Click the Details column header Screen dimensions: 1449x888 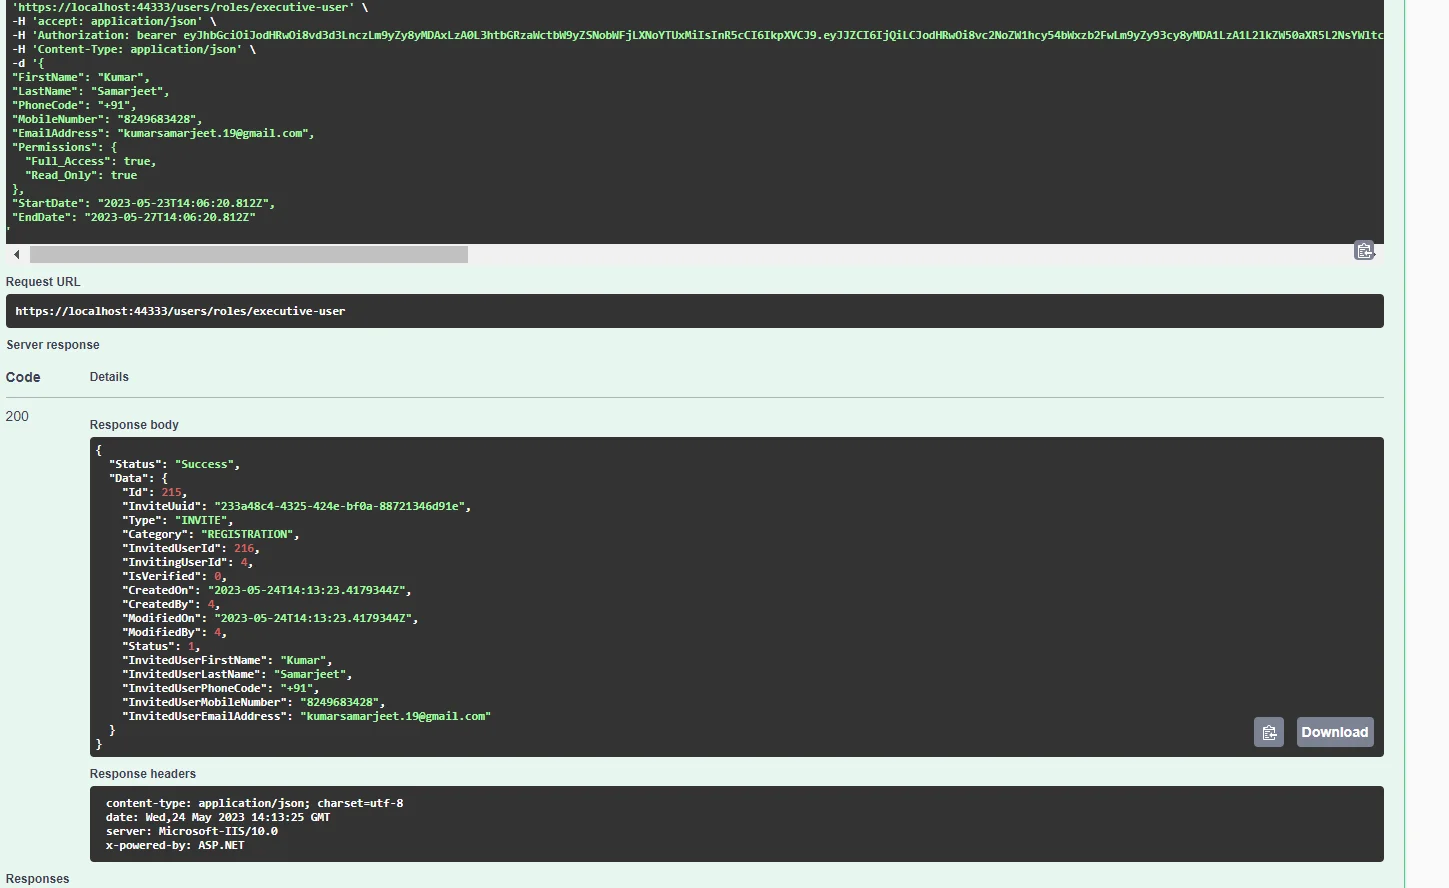click(109, 377)
